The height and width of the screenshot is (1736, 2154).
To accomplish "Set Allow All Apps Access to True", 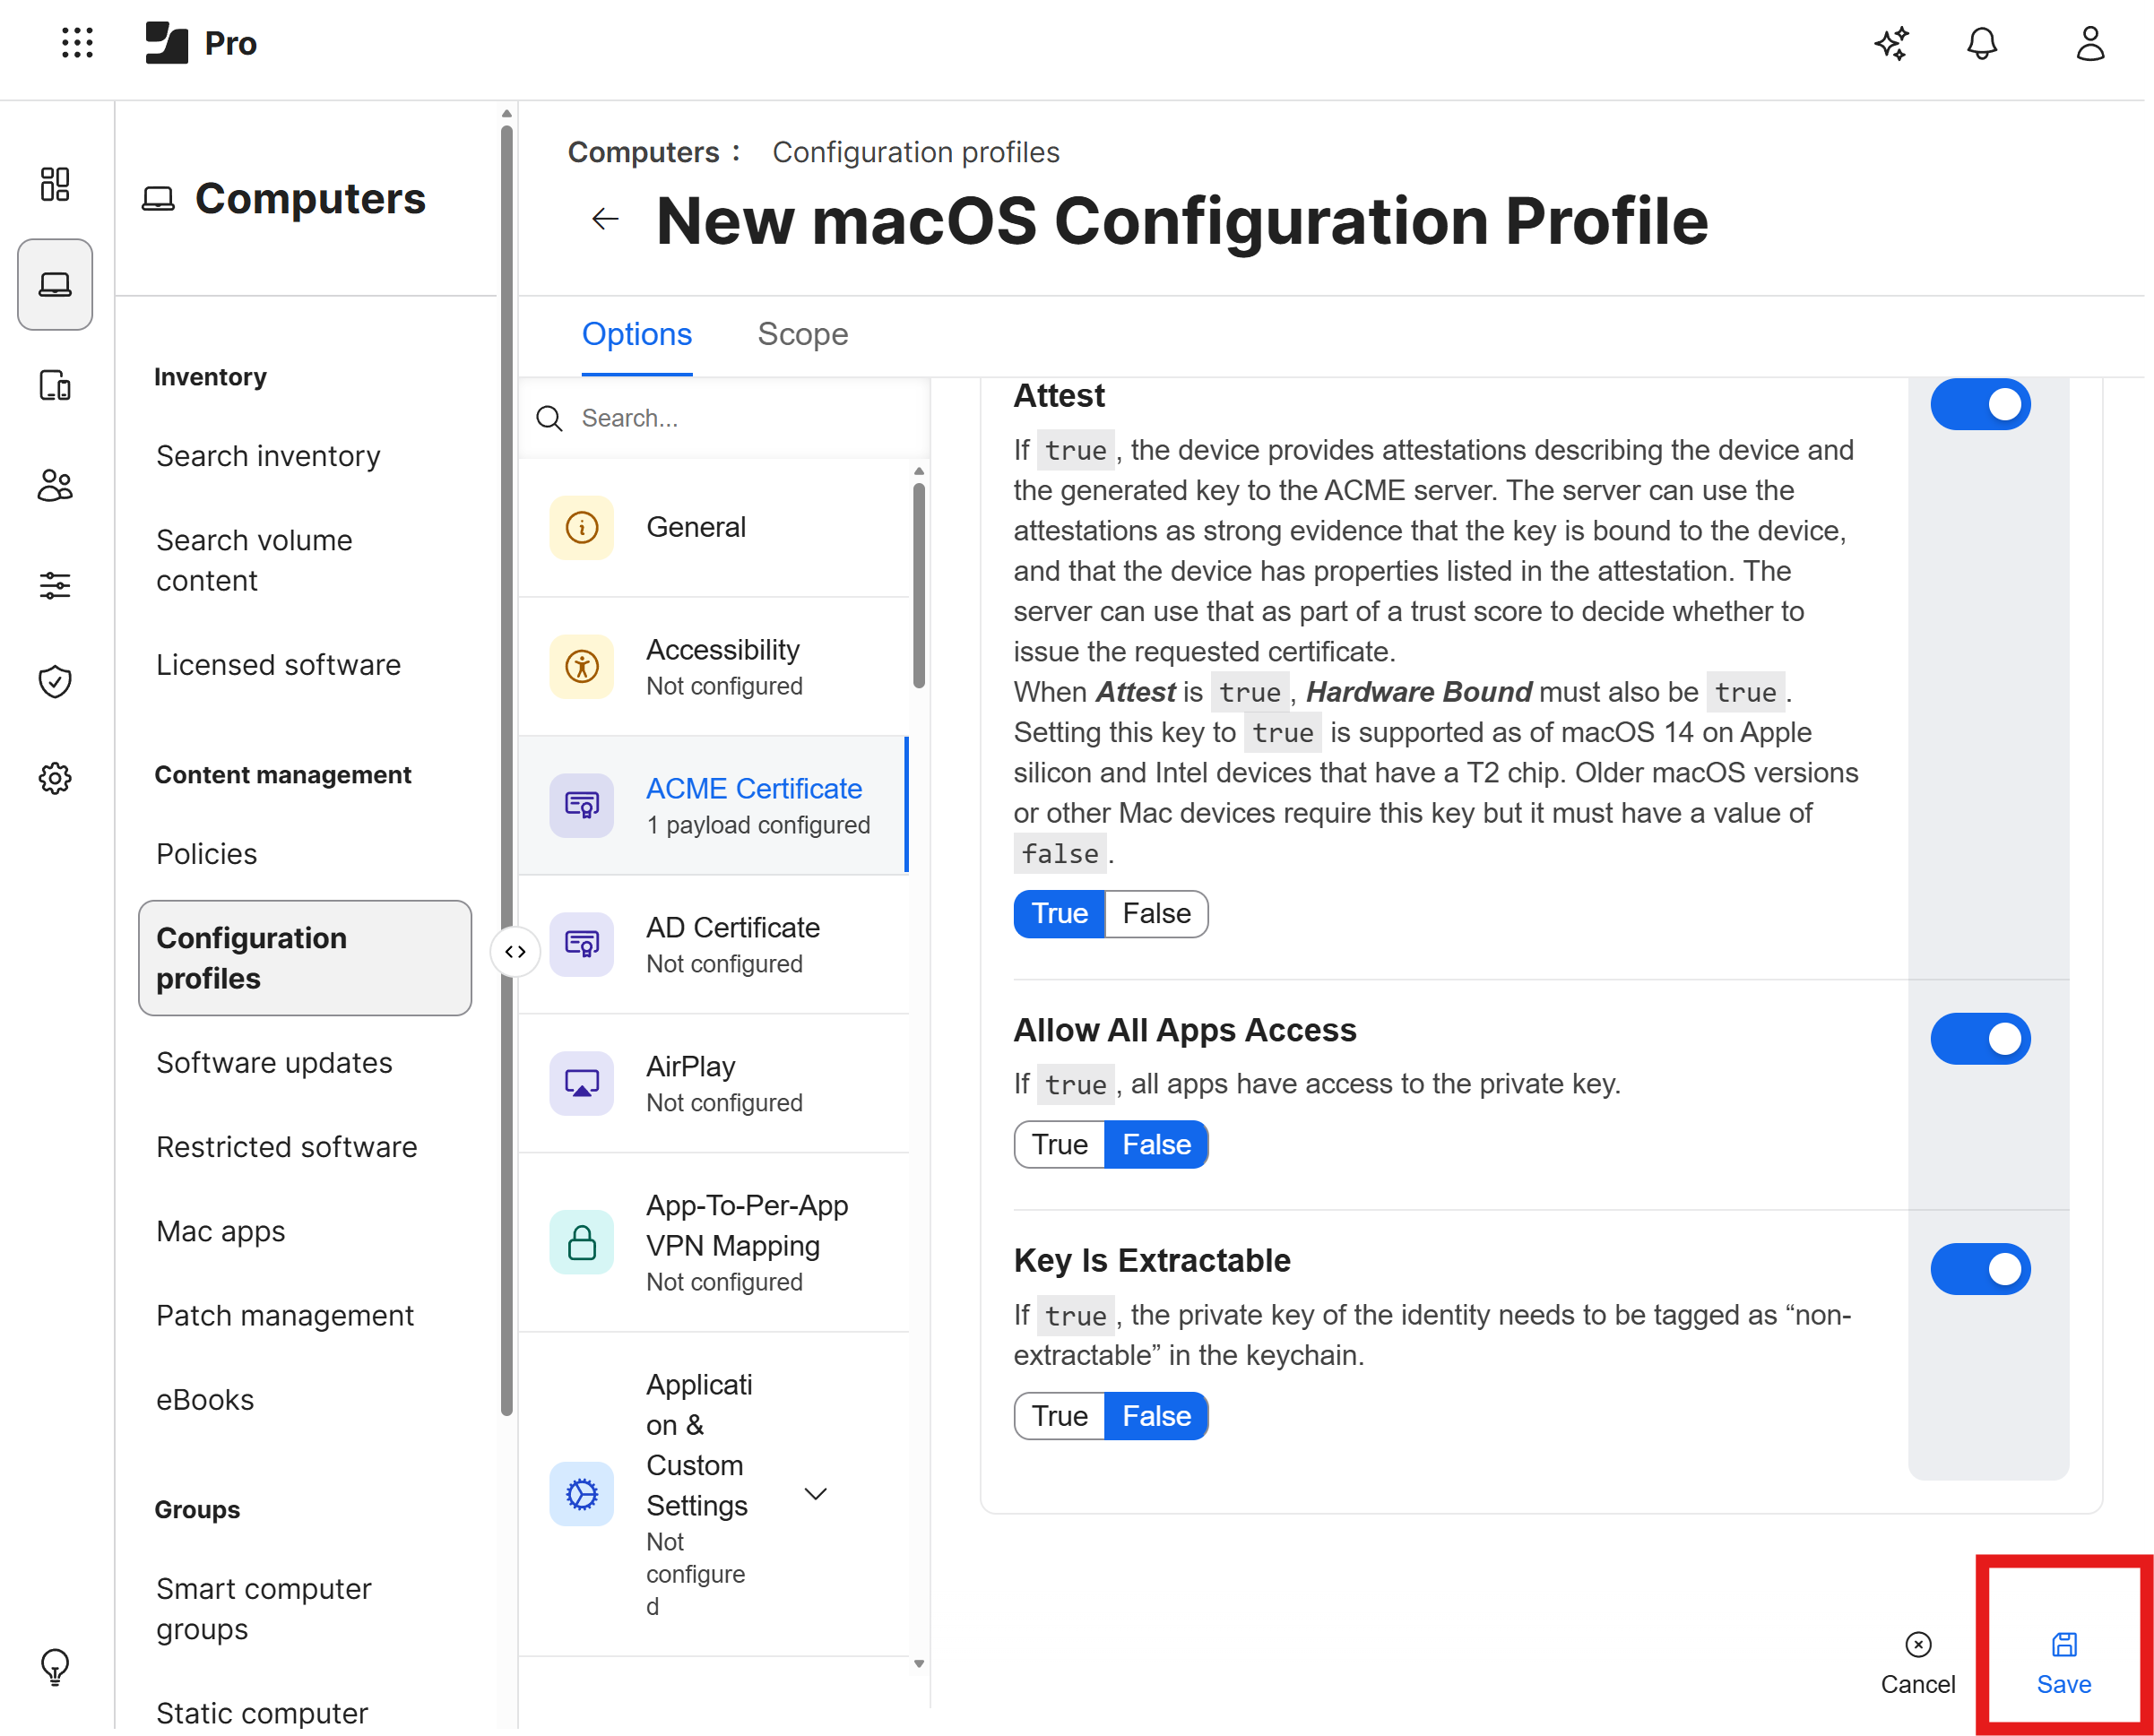I will (x=1059, y=1145).
